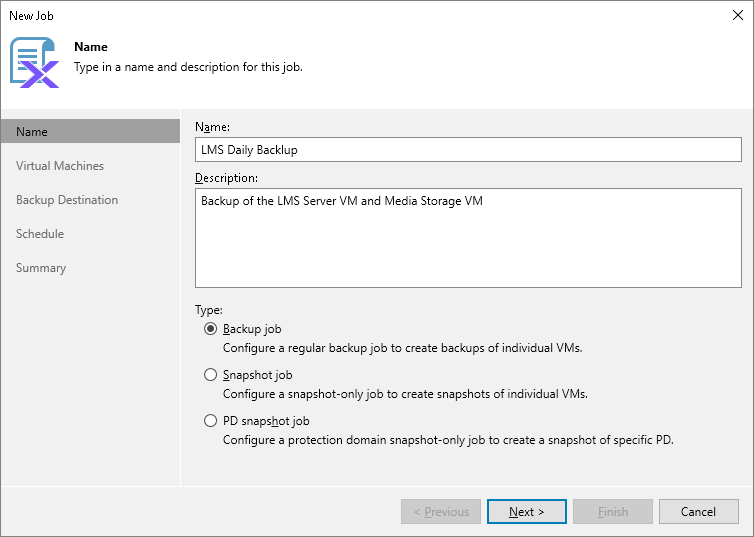Image resolution: width=754 pixels, height=537 pixels.
Task: Click the Finish button
Action: (x=612, y=512)
